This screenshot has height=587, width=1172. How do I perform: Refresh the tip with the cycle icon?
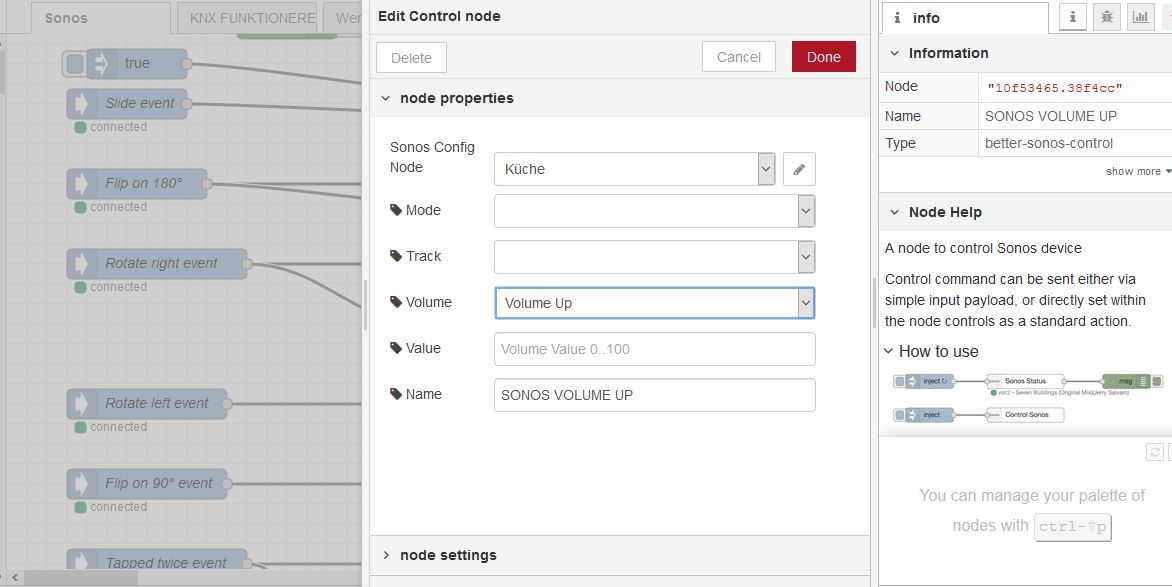1154,452
